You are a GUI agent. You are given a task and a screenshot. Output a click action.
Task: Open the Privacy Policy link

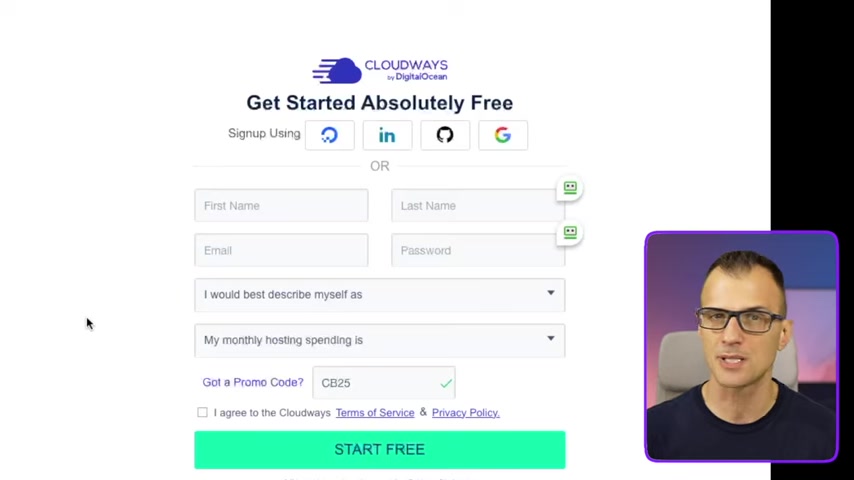[466, 413]
